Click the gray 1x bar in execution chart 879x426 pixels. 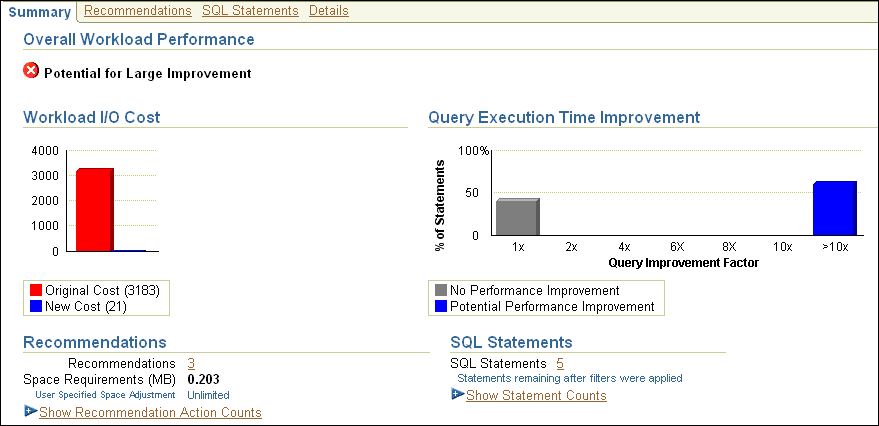pyautogui.click(x=517, y=216)
